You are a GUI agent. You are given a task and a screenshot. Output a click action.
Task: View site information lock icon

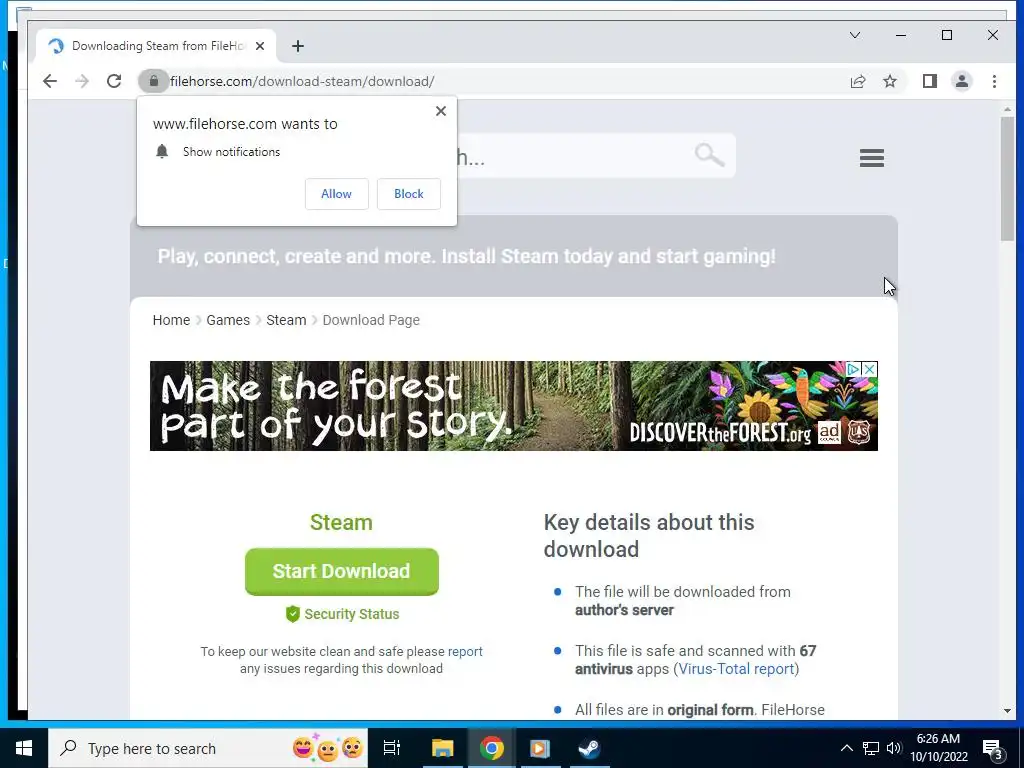coord(153,81)
